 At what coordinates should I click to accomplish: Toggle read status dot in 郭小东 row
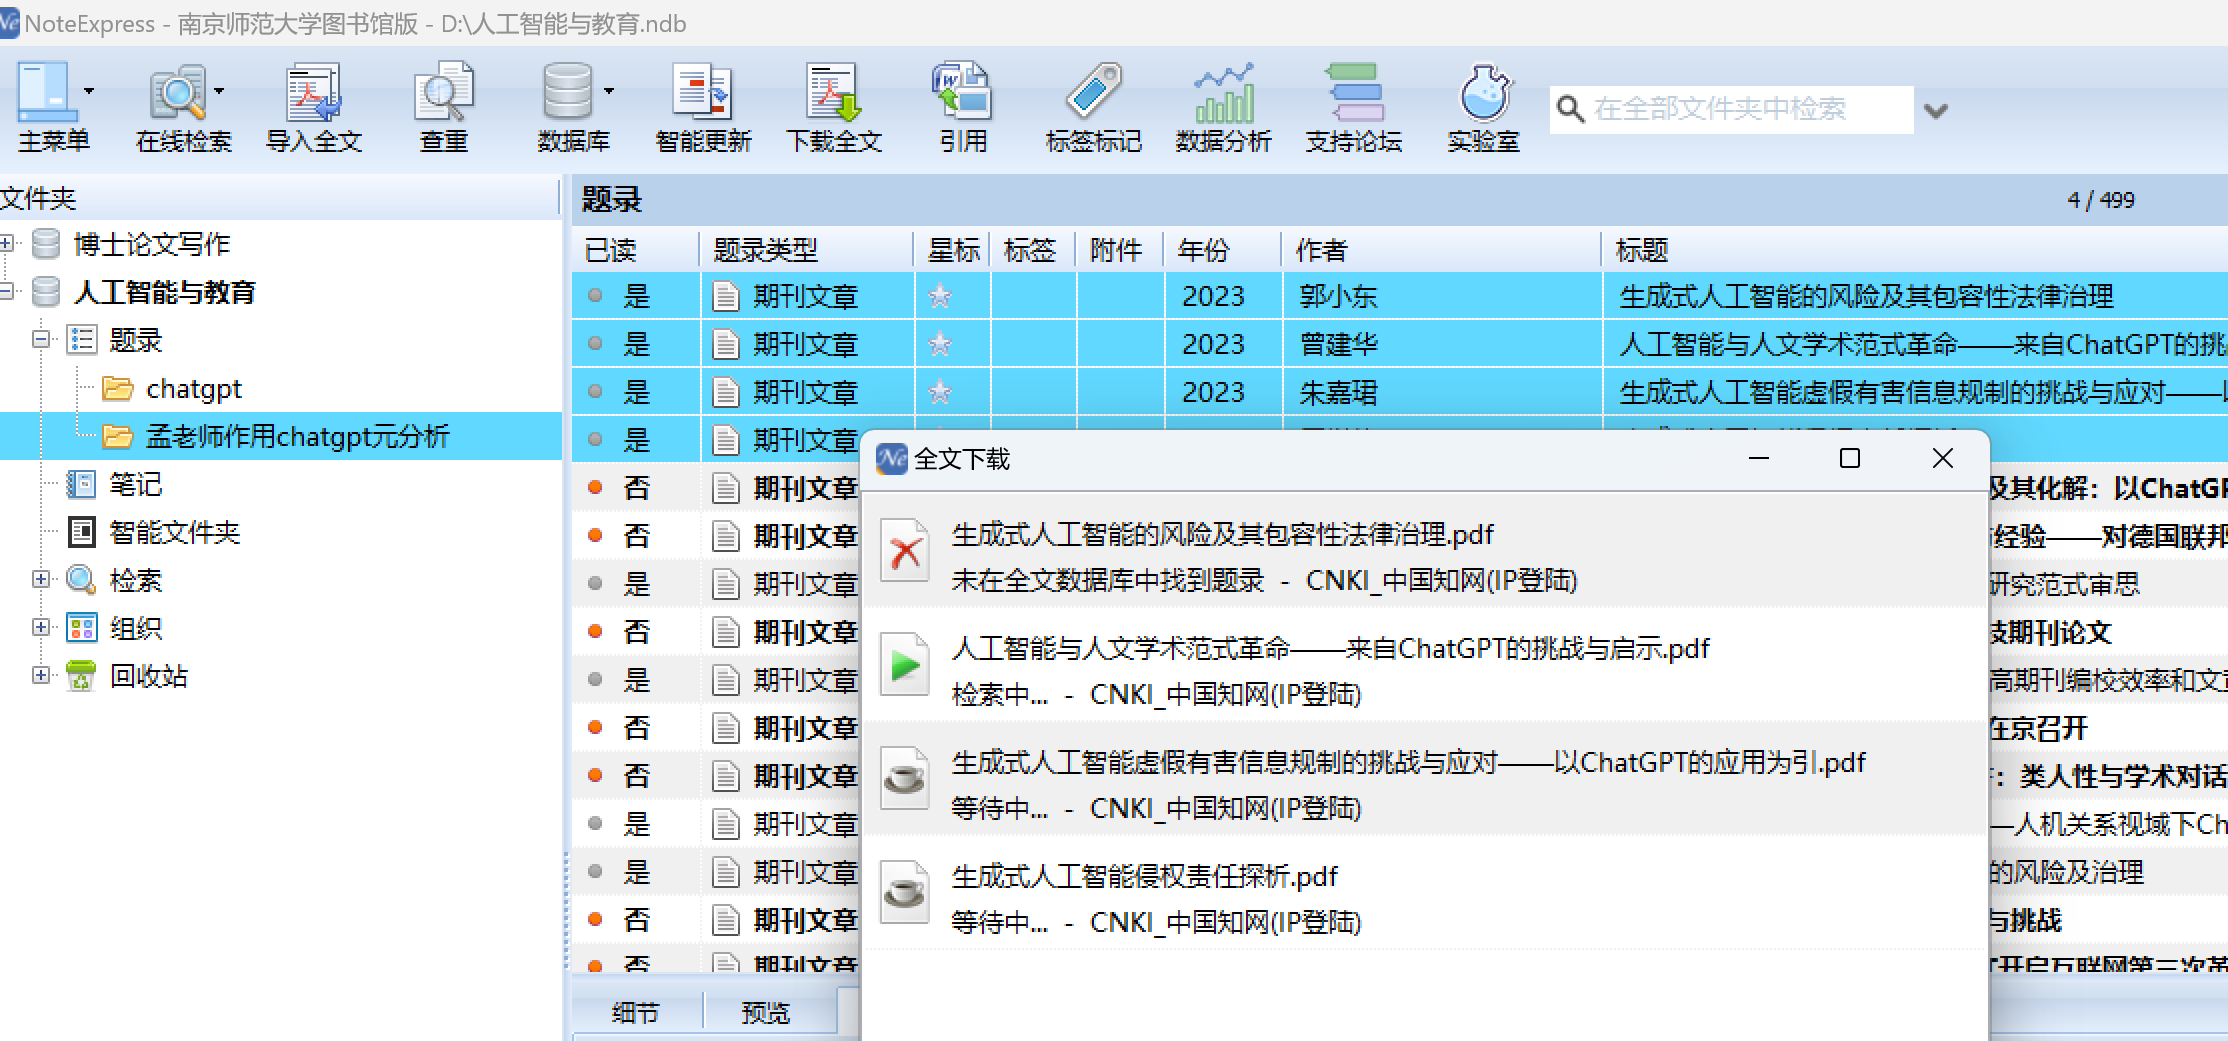click(x=595, y=296)
